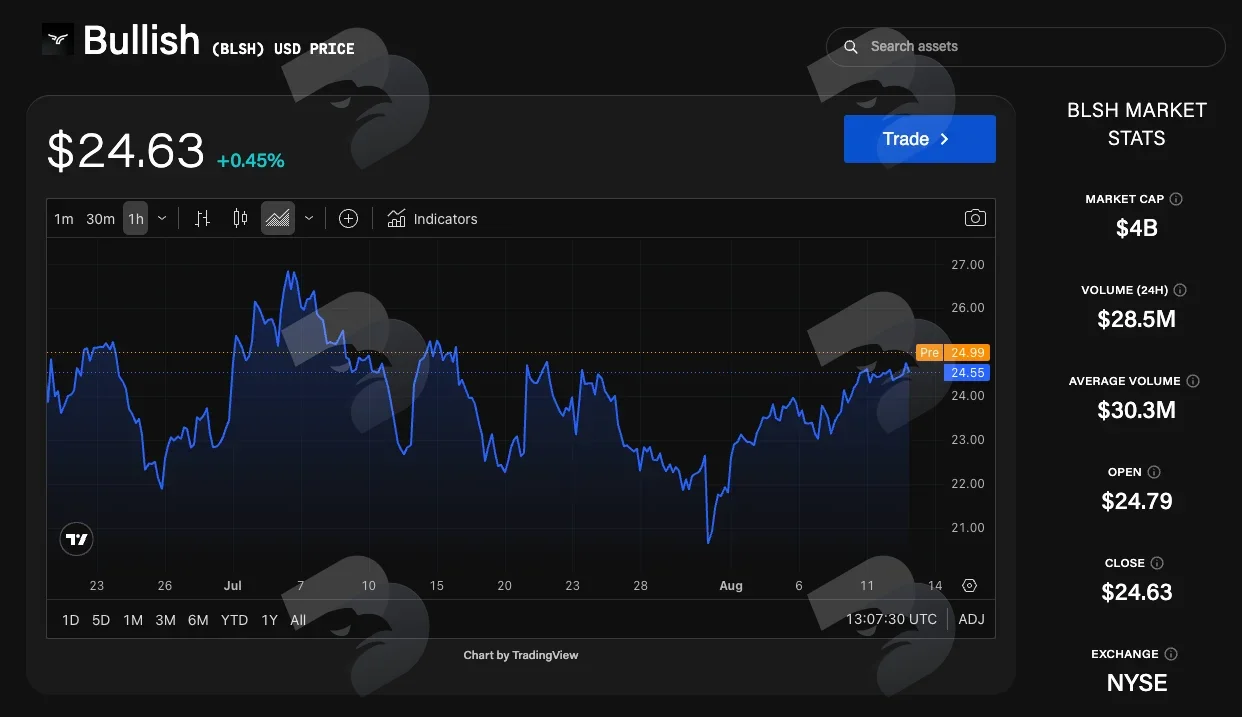
Task: Open the timezone menu at 13:07:30 UTC
Action: (x=891, y=619)
